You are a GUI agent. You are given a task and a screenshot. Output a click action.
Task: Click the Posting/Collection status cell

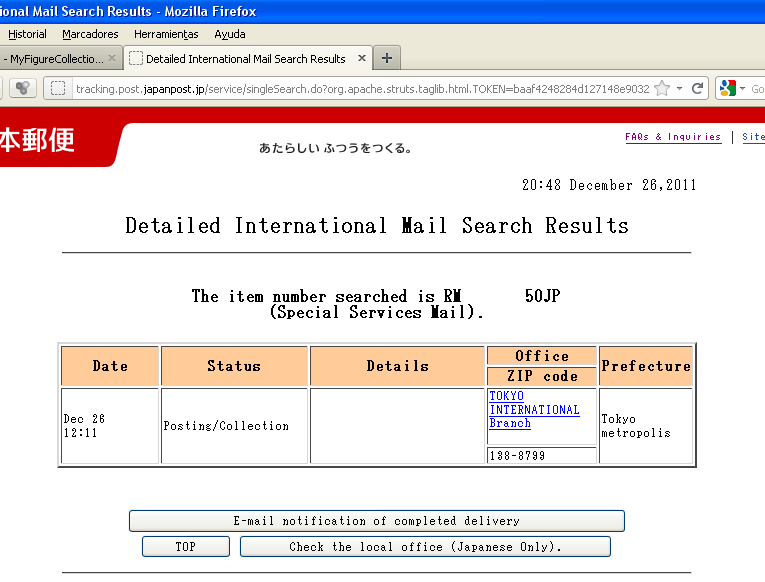coord(234,426)
